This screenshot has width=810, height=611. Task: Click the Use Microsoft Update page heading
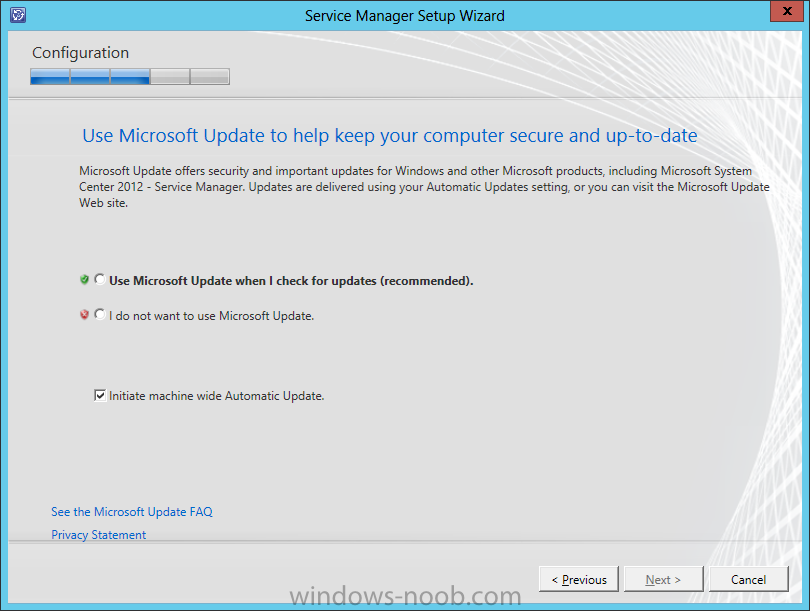(x=390, y=136)
